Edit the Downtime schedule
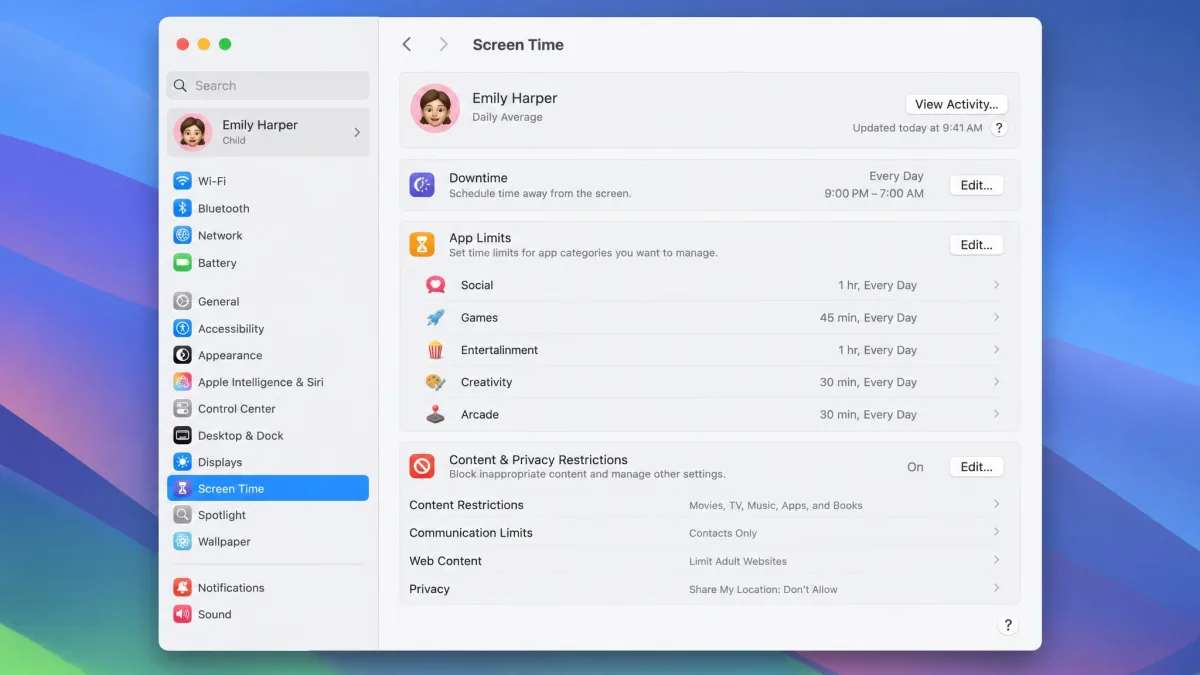This screenshot has height=675, width=1200. tap(976, 185)
